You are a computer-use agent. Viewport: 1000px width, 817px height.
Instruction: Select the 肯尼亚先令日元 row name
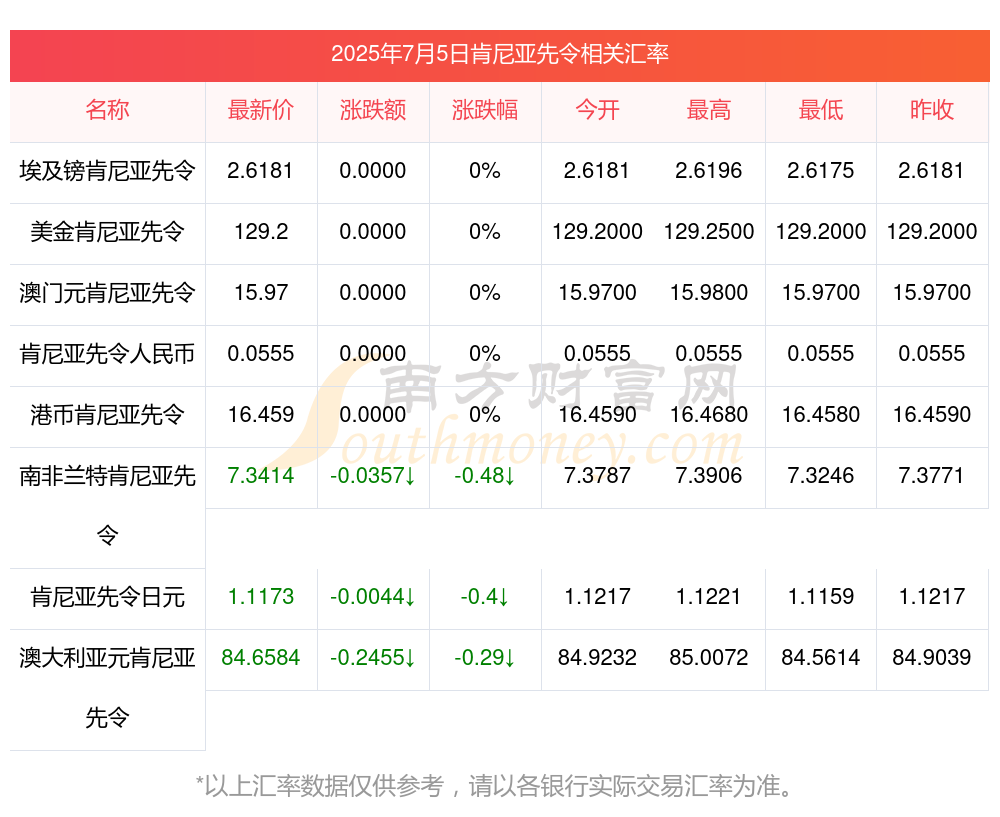coord(107,597)
